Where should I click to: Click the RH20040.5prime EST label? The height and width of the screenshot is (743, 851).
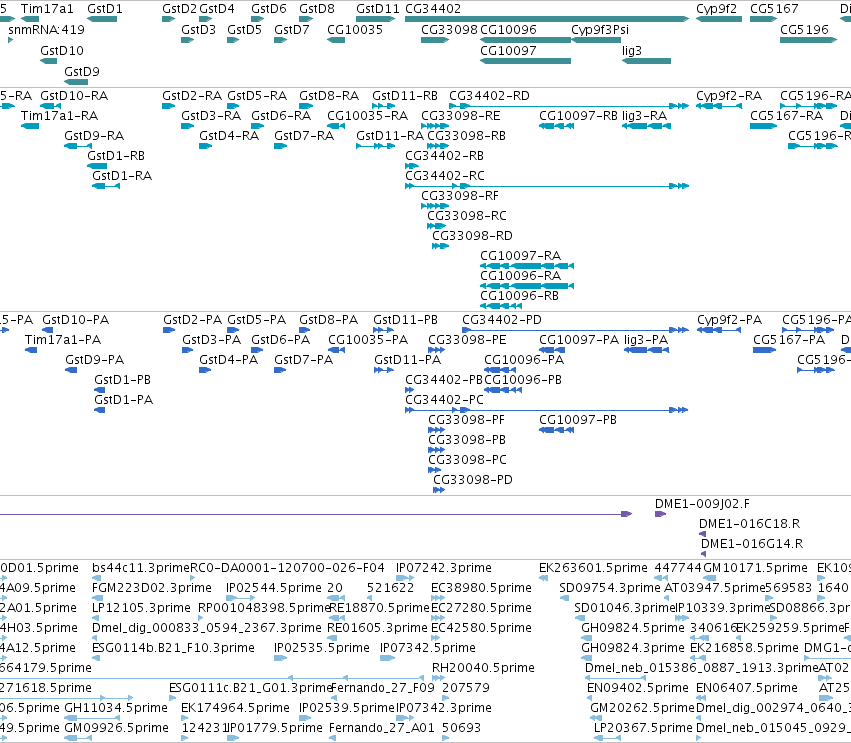pos(483,668)
